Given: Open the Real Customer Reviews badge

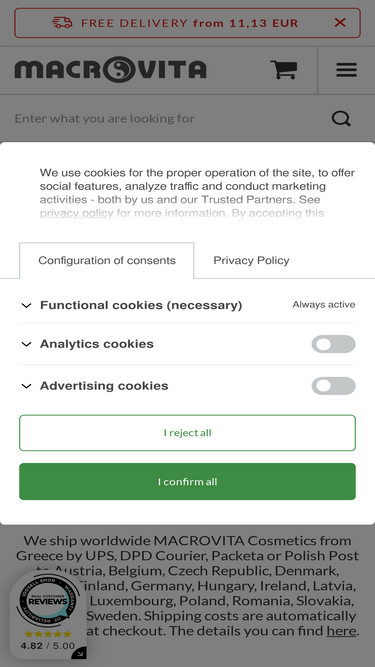Looking at the screenshot, I should pos(48,600).
